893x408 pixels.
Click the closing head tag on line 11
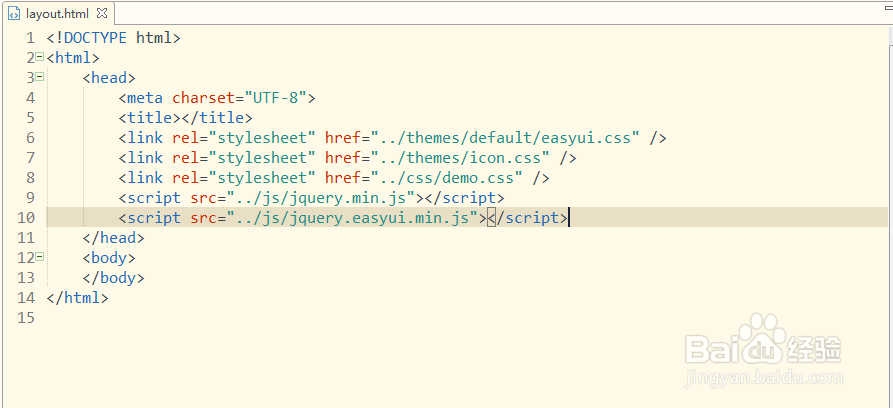pyautogui.click(x=113, y=238)
